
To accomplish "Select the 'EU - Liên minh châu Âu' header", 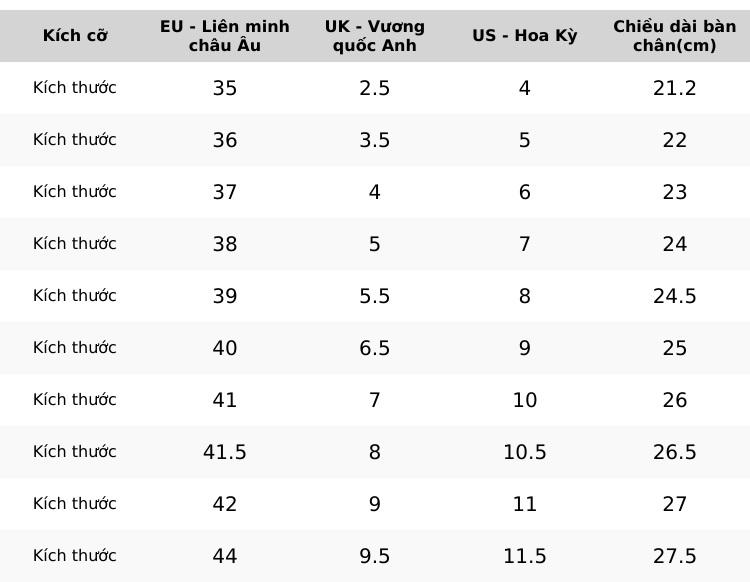I will click(x=225, y=36).
